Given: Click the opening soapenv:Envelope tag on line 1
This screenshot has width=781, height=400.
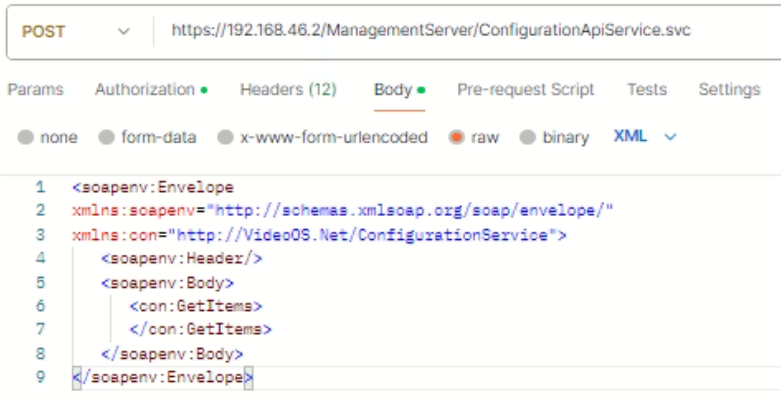Looking at the screenshot, I should (152, 187).
